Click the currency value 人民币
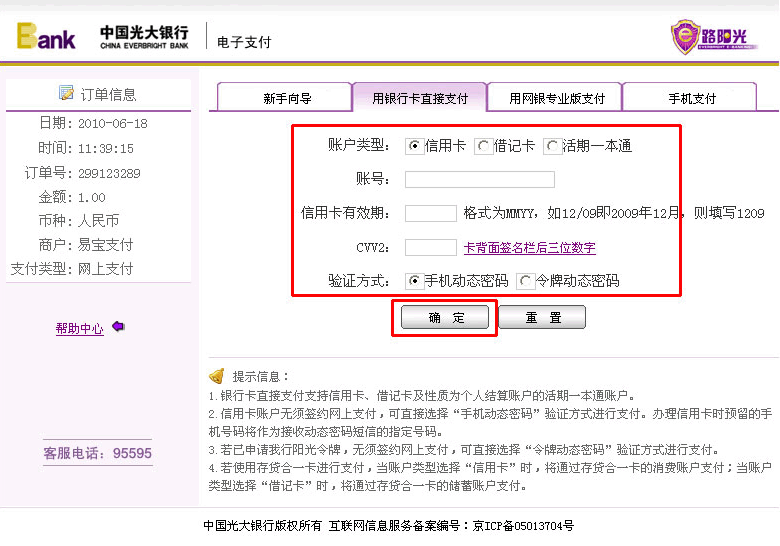 click(x=98, y=220)
